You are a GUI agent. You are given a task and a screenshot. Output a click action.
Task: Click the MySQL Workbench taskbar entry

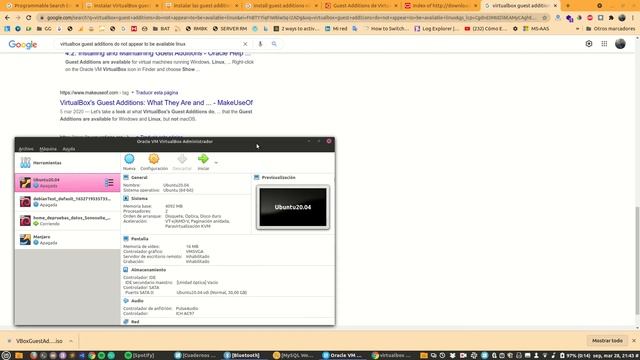pos(293,356)
